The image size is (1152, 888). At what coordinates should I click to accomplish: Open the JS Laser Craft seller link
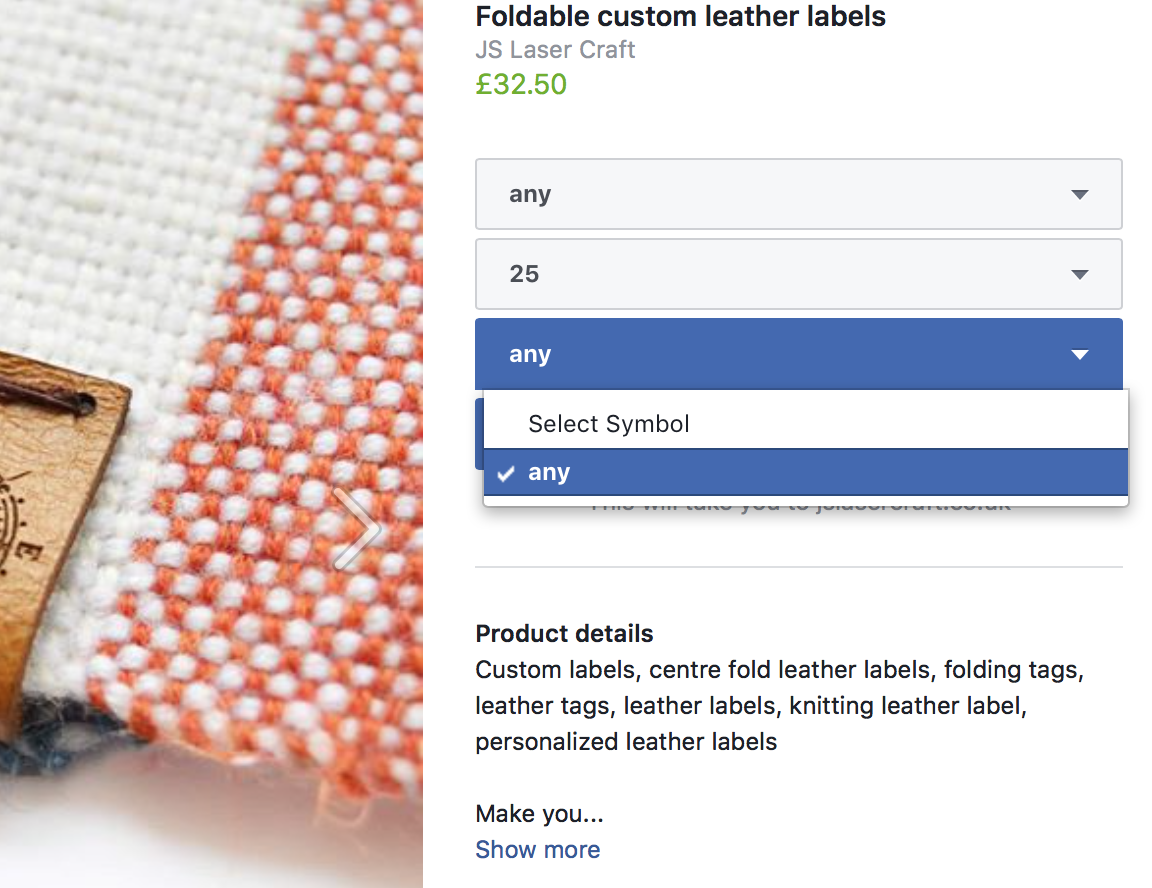pyautogui.click(x=555, y=50)
